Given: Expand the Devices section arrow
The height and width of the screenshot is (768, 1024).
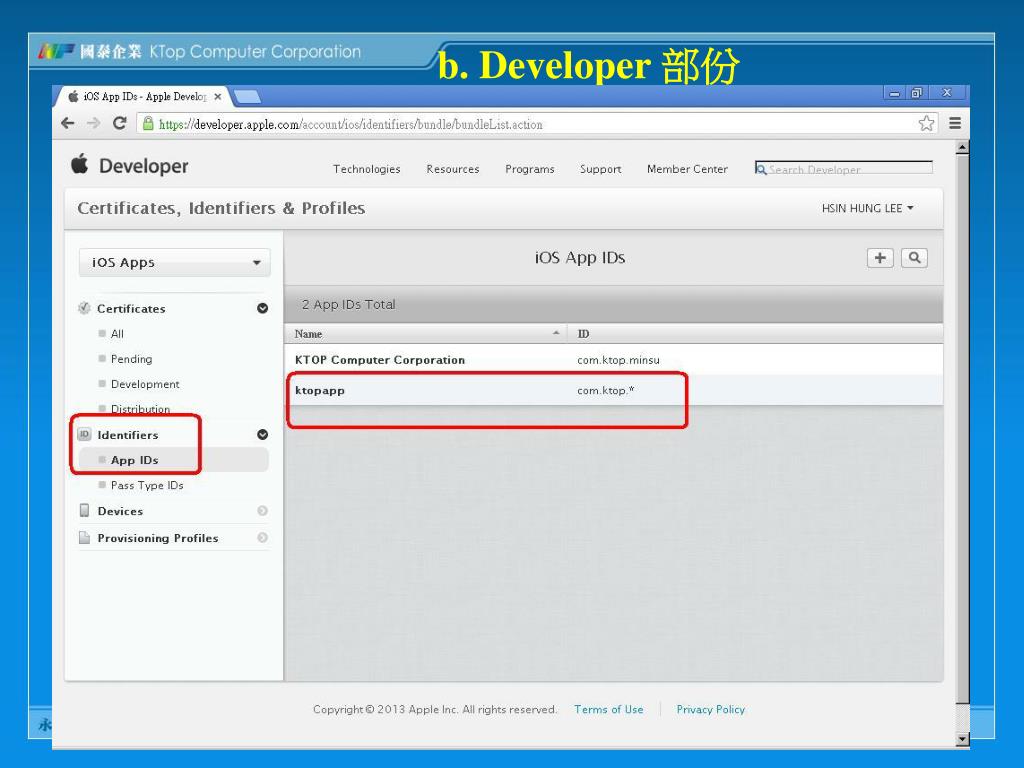Looking at the screenshot, I should point(263,511).
